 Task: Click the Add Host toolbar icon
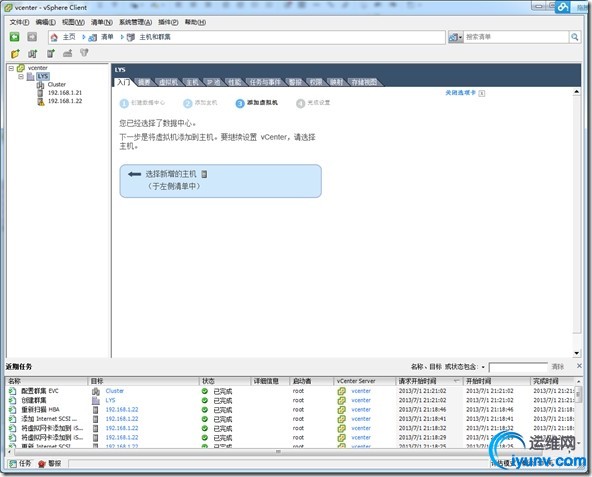pos(51,53)
